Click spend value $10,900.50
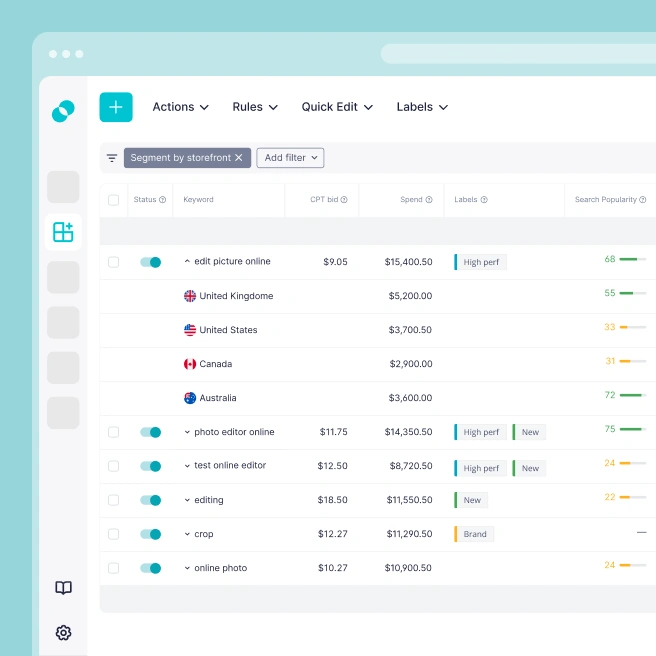This screenshot has width=656, height=656. pyautogui.click(x=408, y=568)
